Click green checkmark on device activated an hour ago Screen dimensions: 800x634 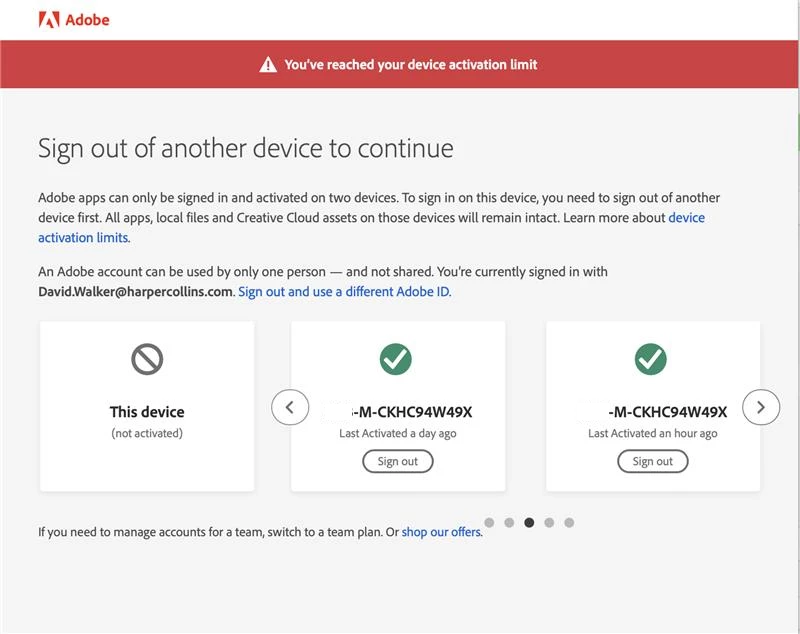click(651, 359)
